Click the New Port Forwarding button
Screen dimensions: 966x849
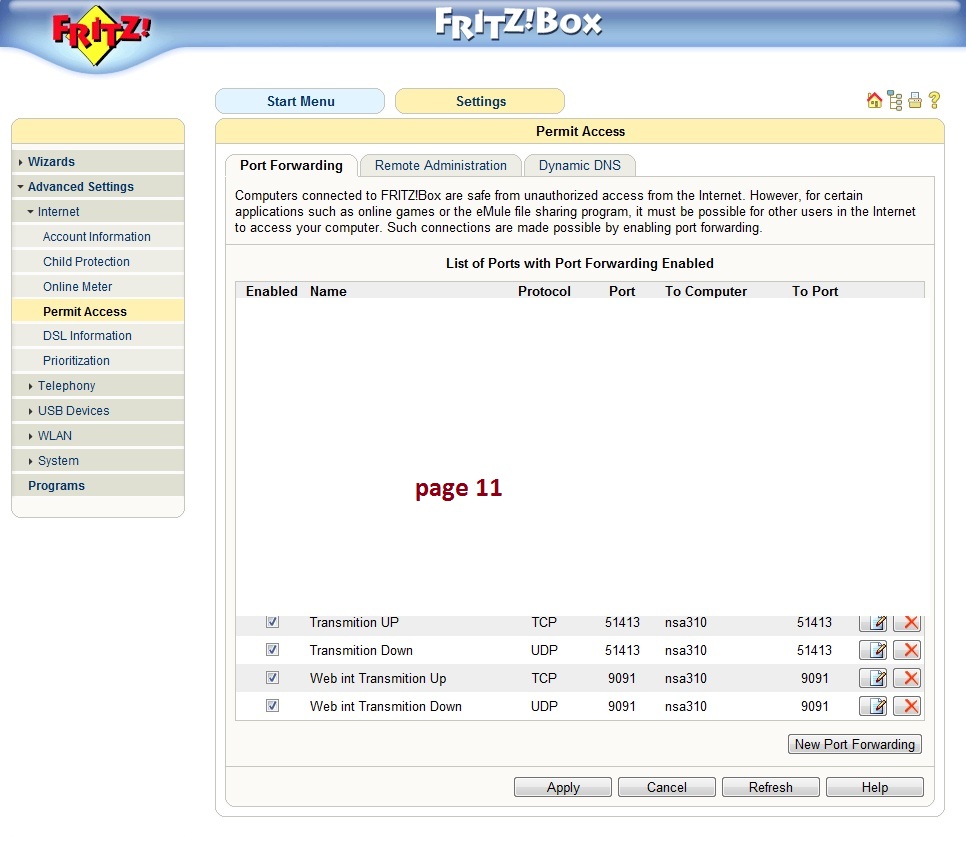click(854, 744)
